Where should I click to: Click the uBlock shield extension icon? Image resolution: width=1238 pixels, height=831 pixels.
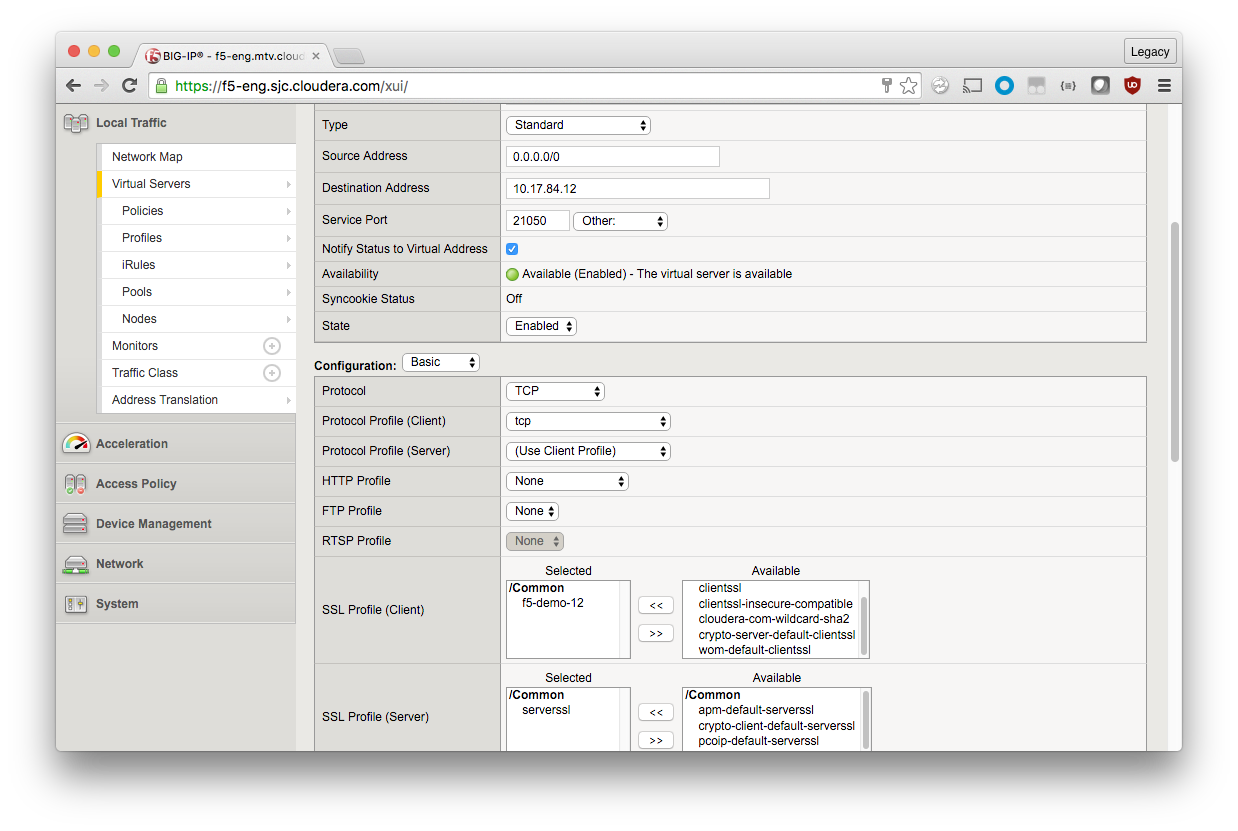point(1132,86)
